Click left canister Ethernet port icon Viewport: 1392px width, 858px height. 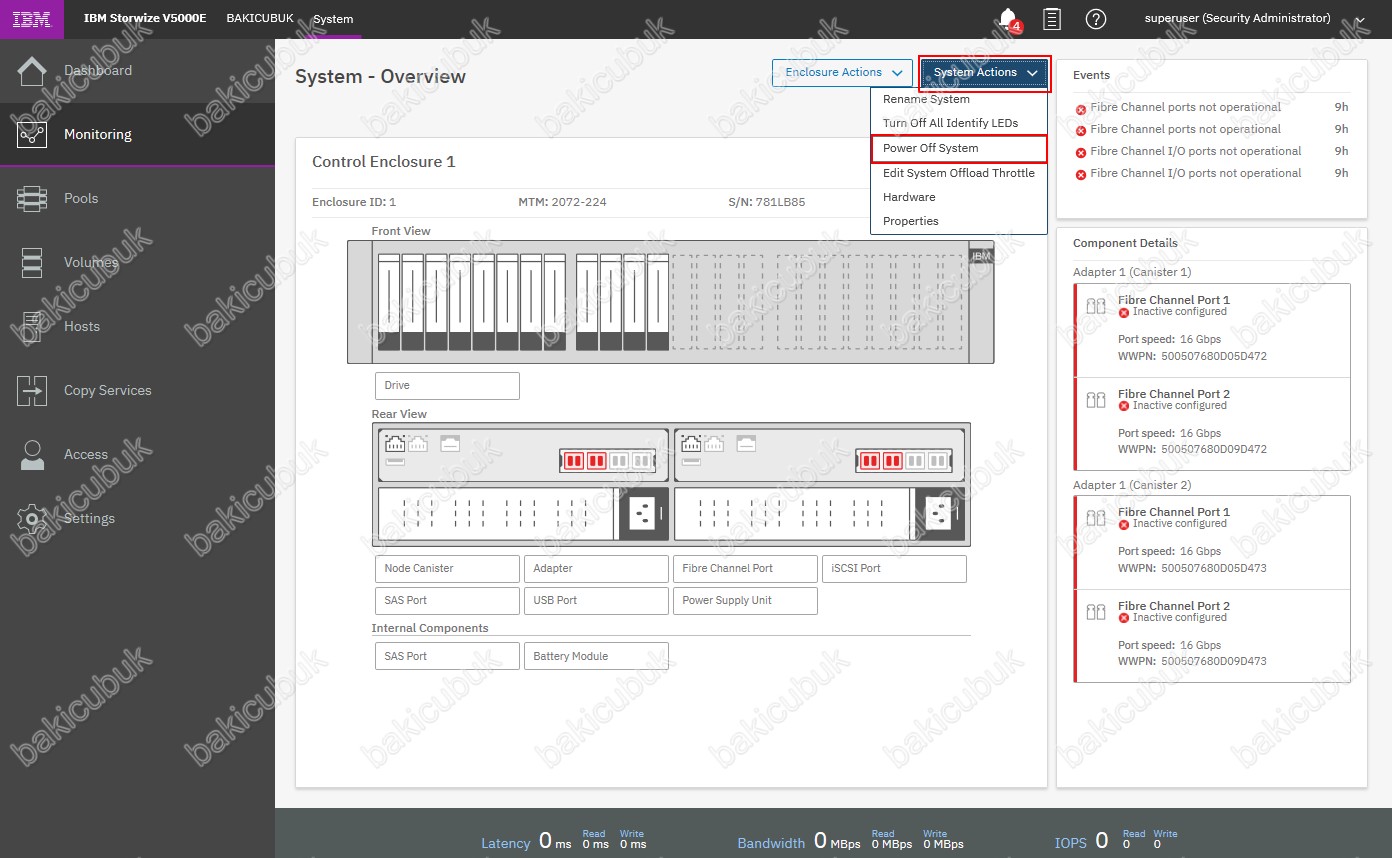click(395, 443)
